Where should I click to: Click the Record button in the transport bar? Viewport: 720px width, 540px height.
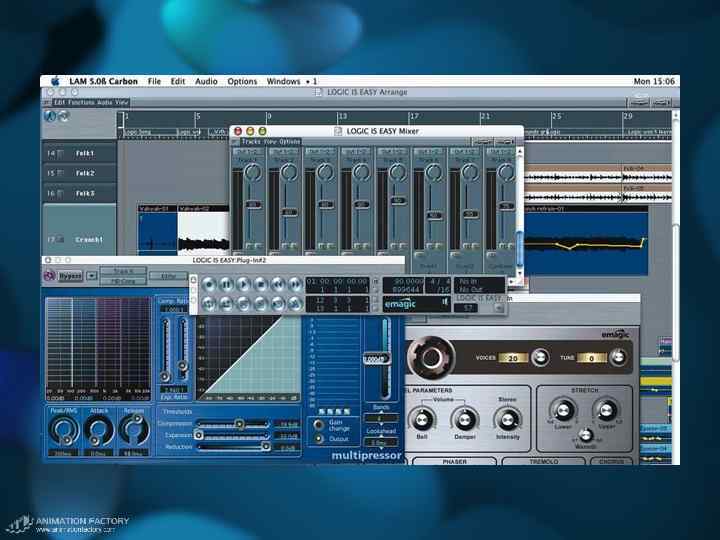point(209,285)
